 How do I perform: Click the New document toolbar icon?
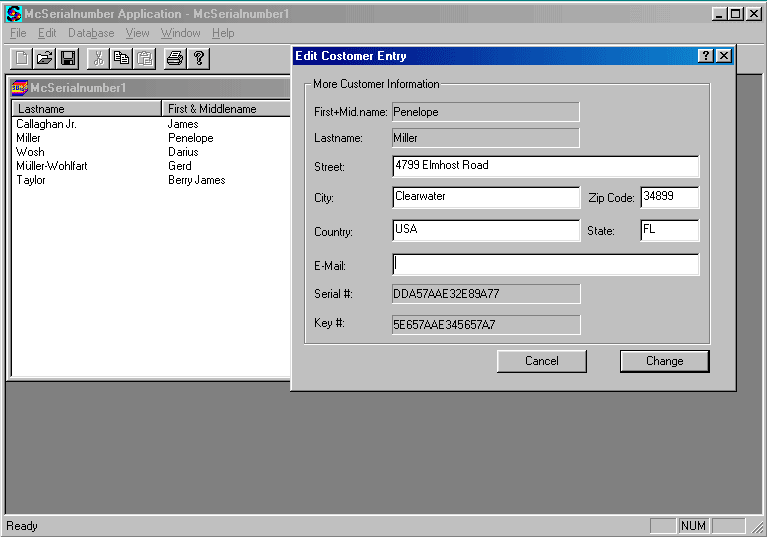21,58
